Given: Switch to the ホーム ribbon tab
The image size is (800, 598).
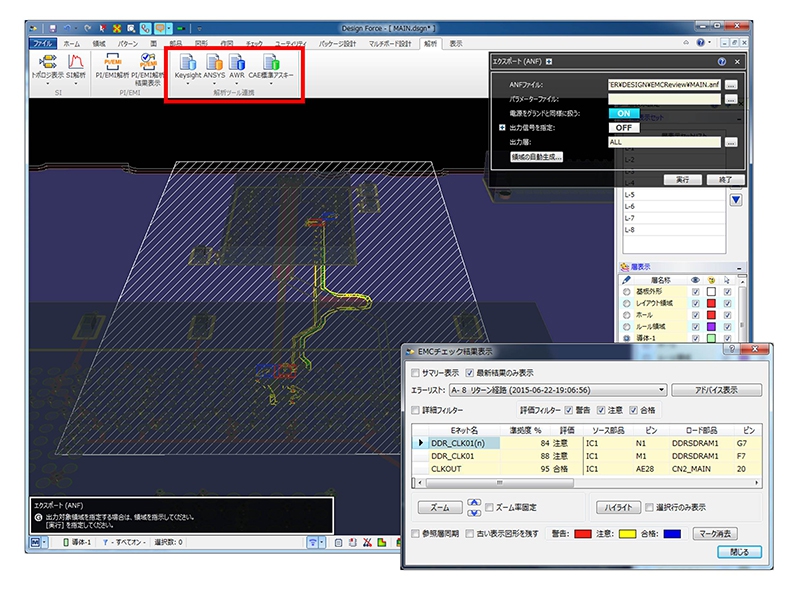Looking at the screenshot, I should (x=71, y=43).
